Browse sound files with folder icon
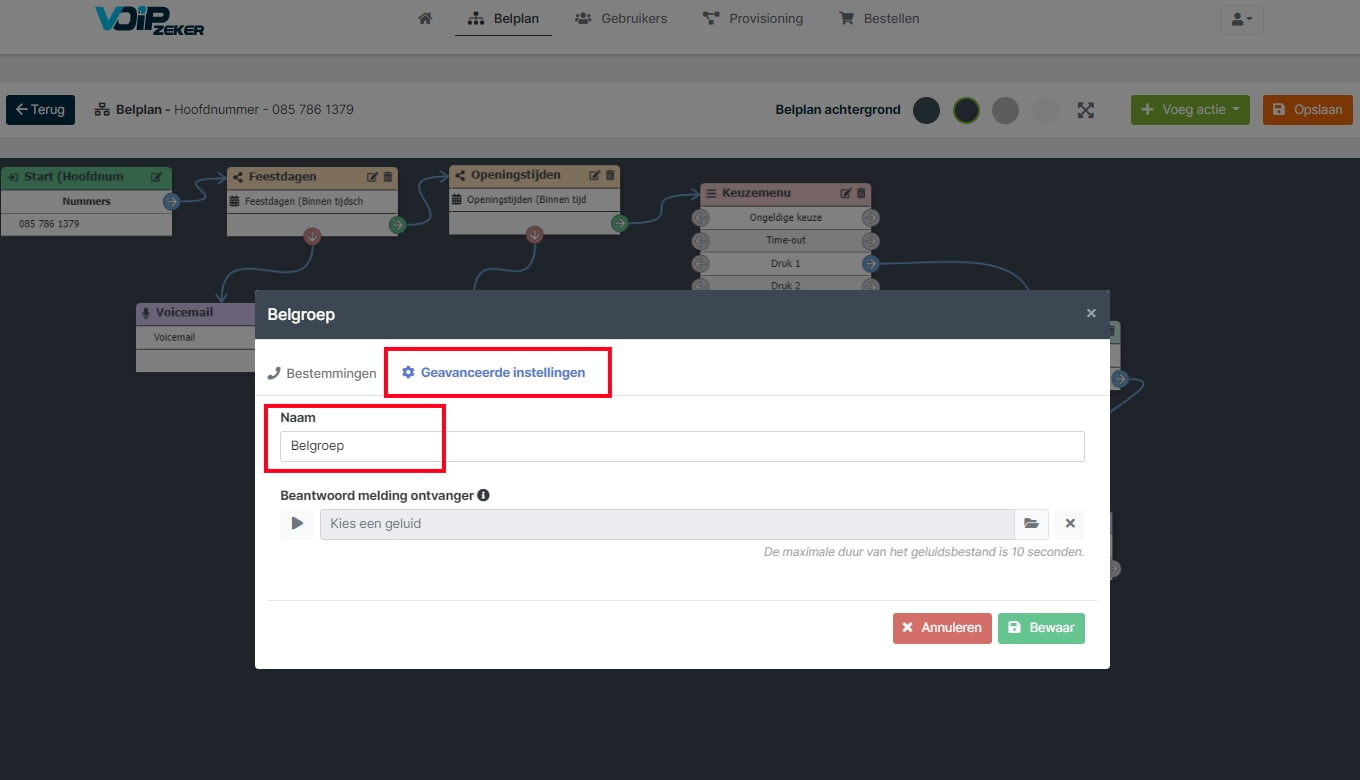Viewport: 1360px width, 780px height. (x=1032, y=524)
